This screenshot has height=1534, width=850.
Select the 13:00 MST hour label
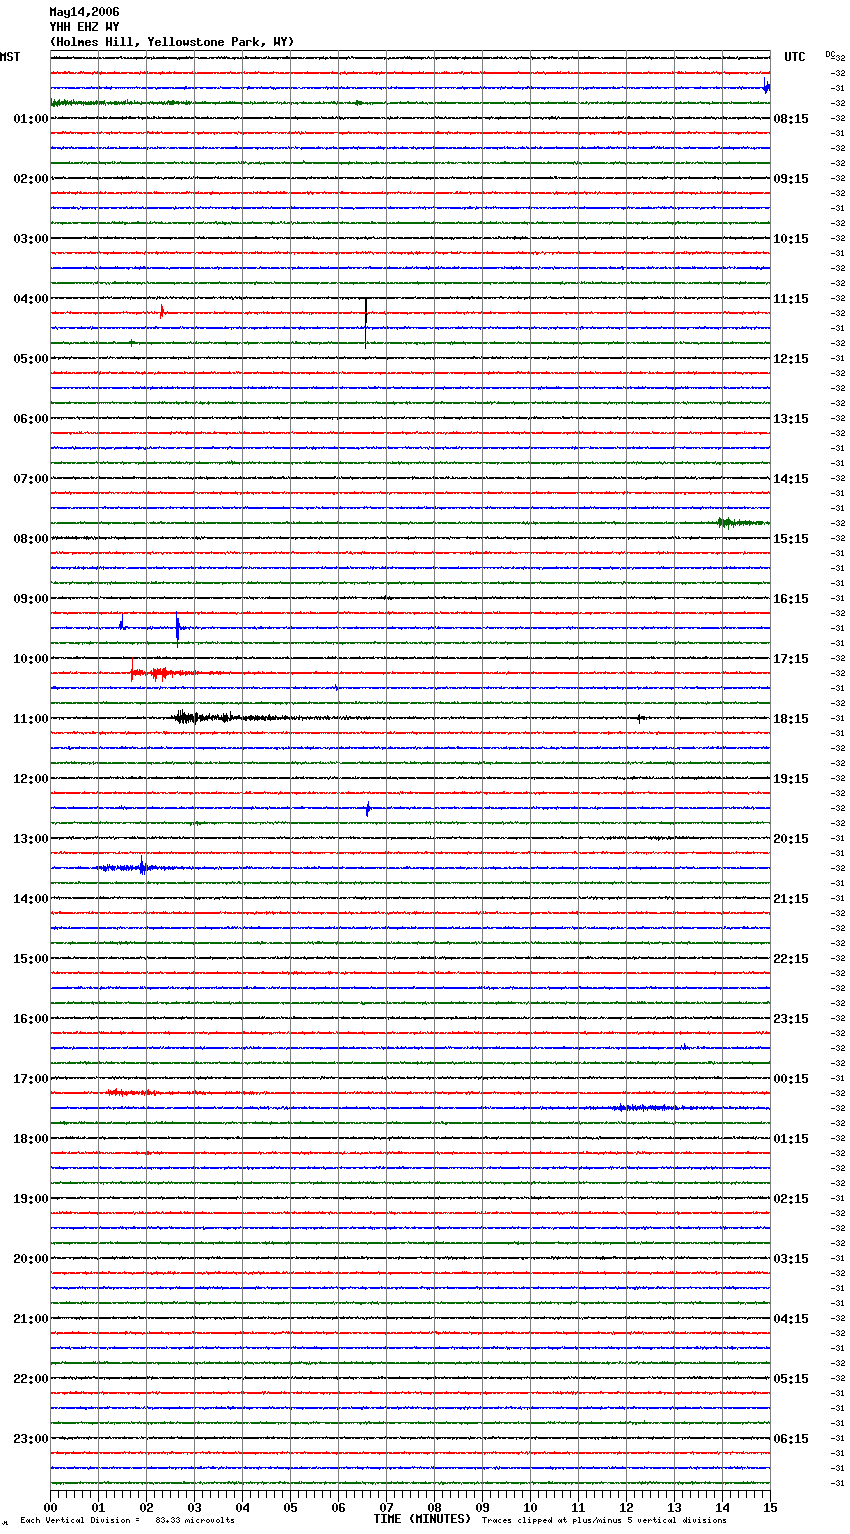point(30,839)
